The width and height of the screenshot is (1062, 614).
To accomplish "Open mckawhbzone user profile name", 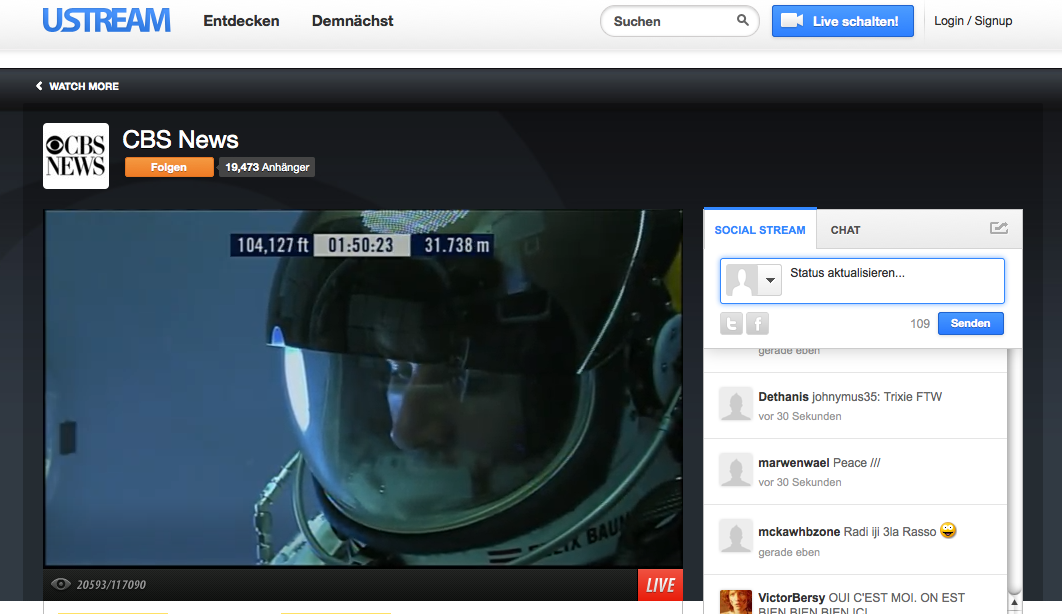I will (x=799, y=532).
